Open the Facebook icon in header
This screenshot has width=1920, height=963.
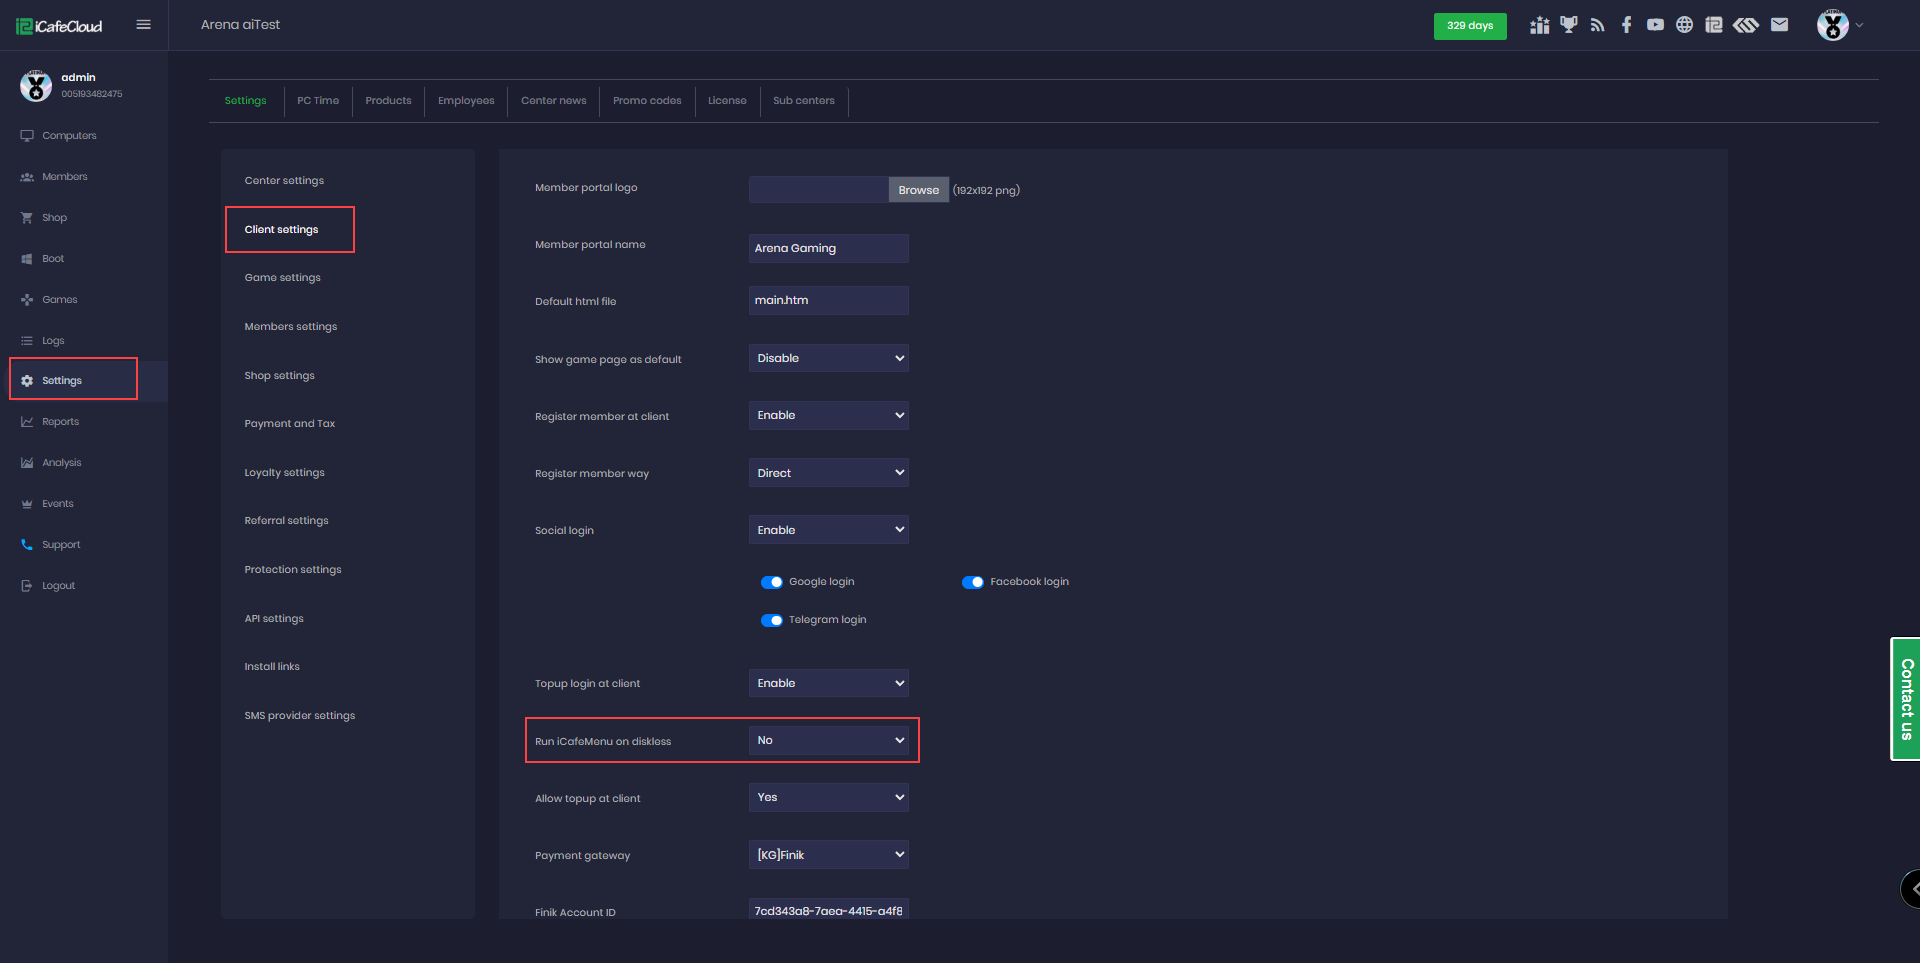1626,25
